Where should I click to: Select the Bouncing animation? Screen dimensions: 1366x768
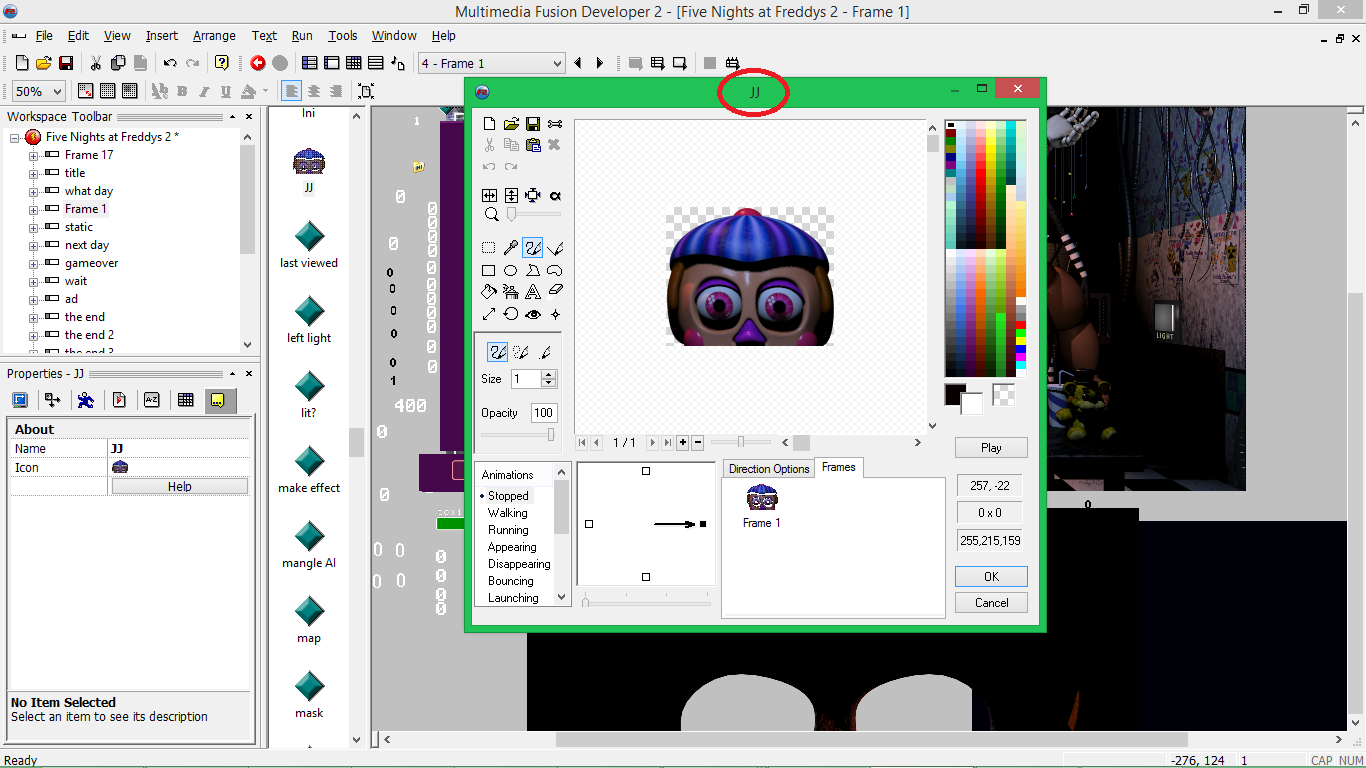510,581
